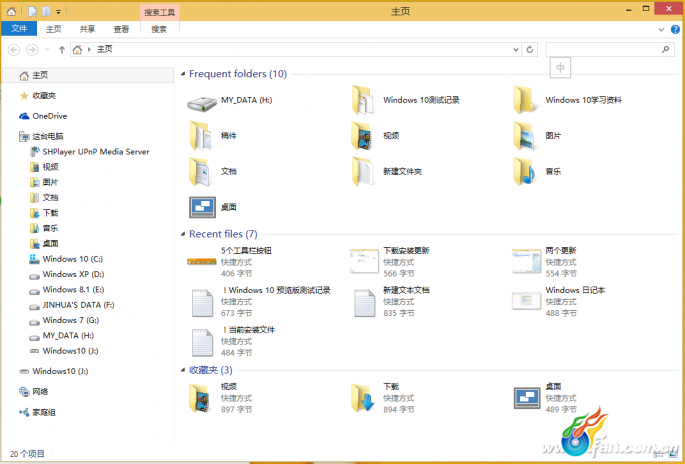685x464 pixels.
Task: Select JINHUA'S DATA (F:) drive
Action: tap(72, 305)
